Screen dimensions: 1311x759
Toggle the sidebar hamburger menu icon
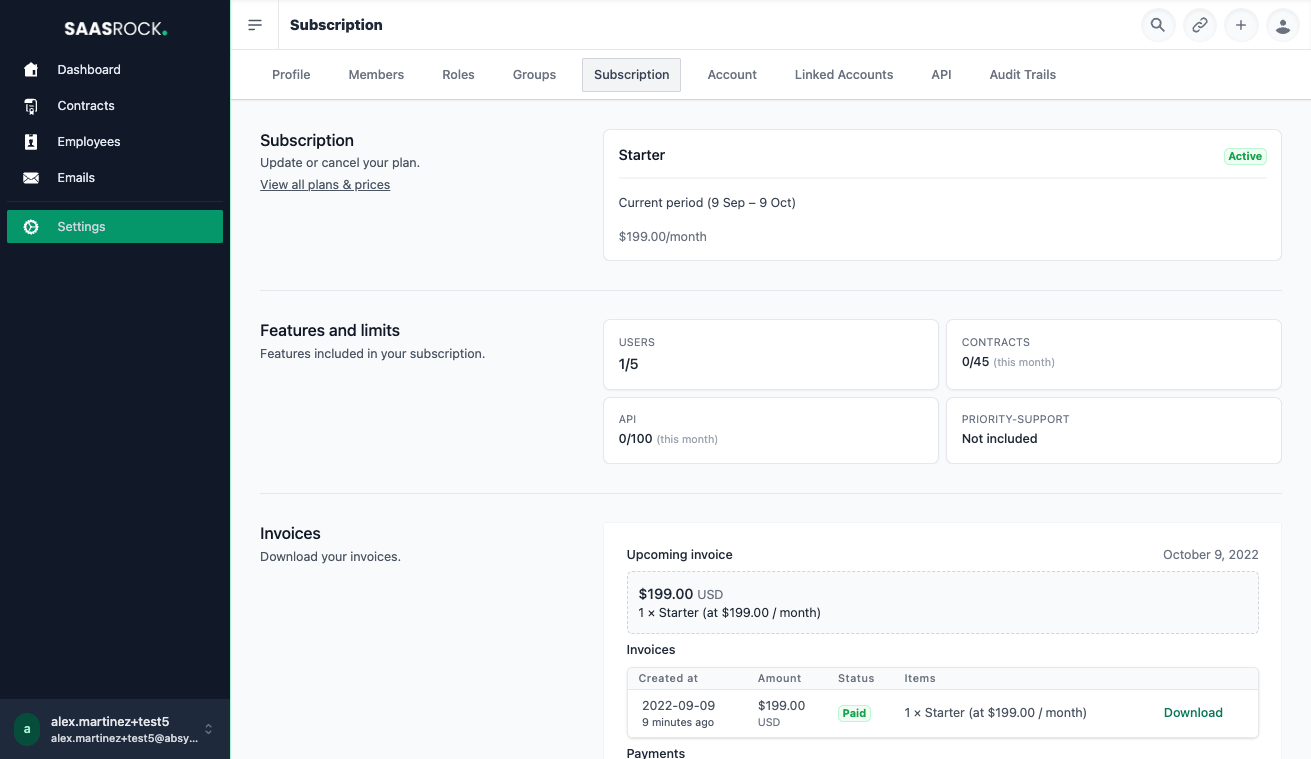tap(255, 25)
